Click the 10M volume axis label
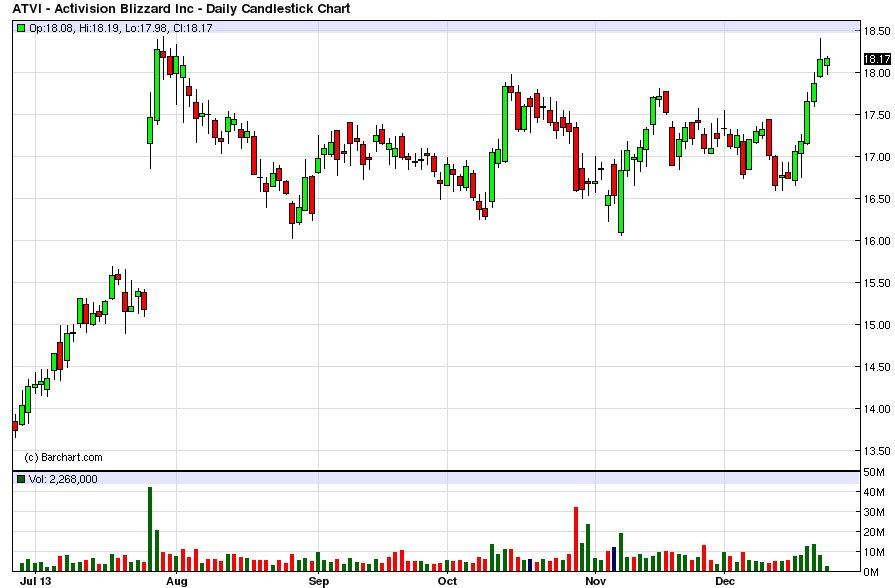This screenshot has width=895, height=588. [x=874, y=552]
